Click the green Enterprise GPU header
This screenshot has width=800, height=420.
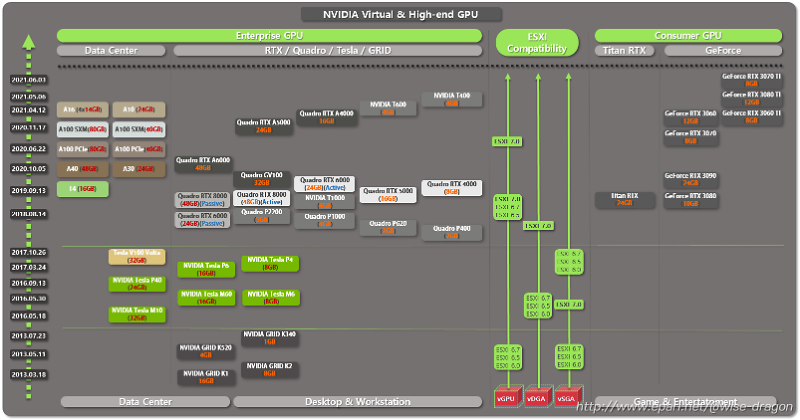269,36
